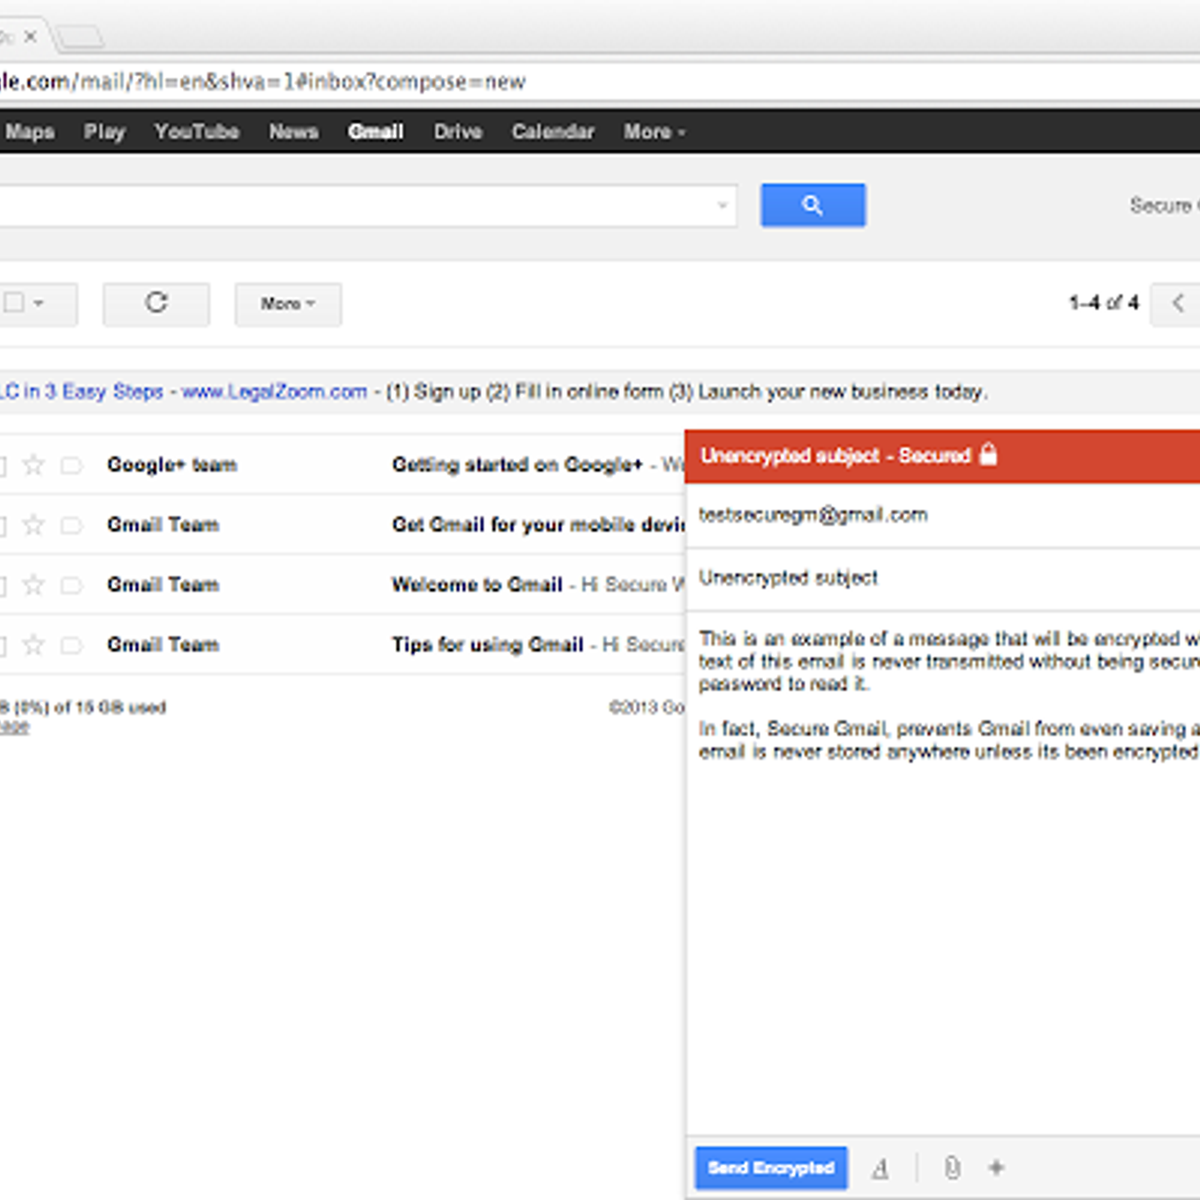Expand the search options arrow
This screenshot has width=1200, height=1200.
coord(722,206)
